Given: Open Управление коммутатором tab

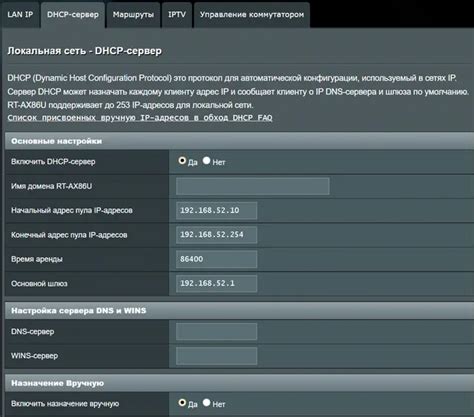Looking at the screenshot, I should point(252,15).
